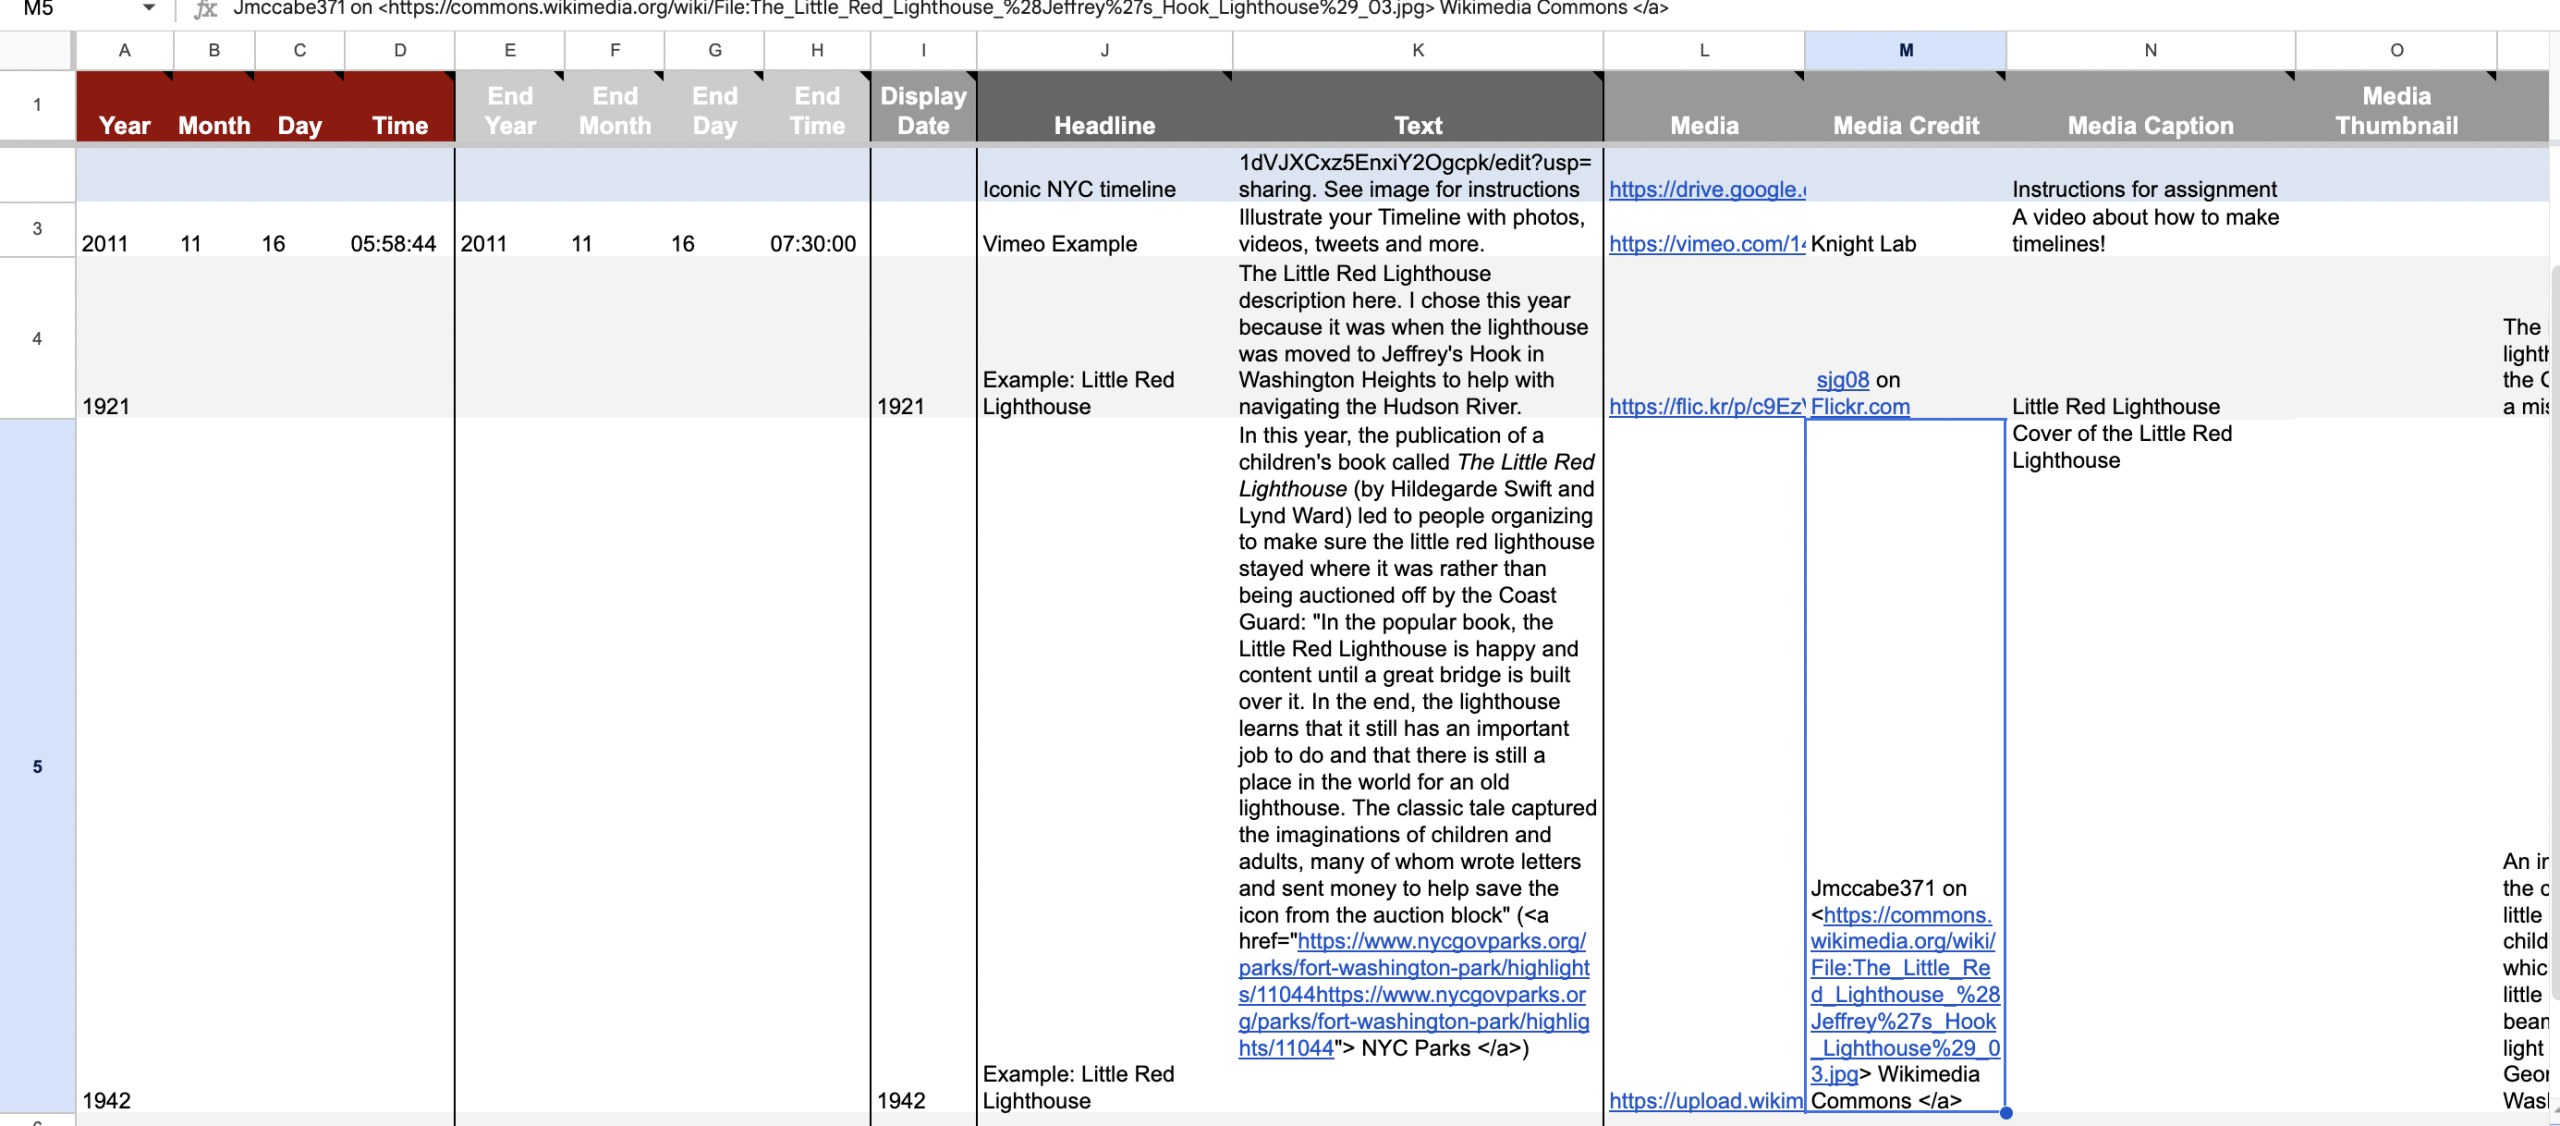Open the flic.kr link in Media column
This screenshot has height=1126, width=2560.
coord(1707,407)
